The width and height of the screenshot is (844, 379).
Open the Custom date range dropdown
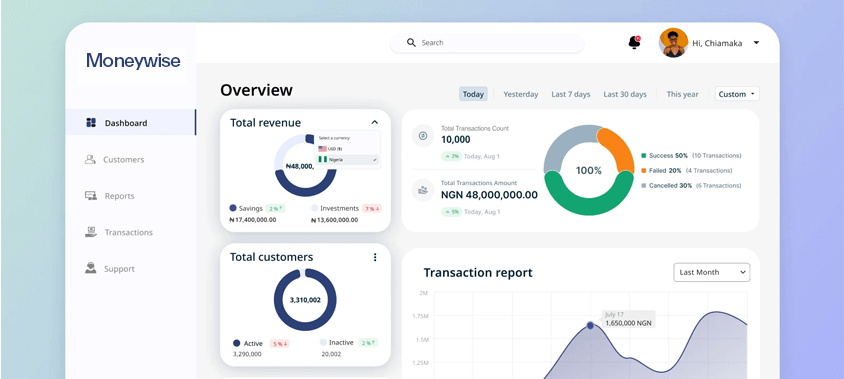pos(737,94)
